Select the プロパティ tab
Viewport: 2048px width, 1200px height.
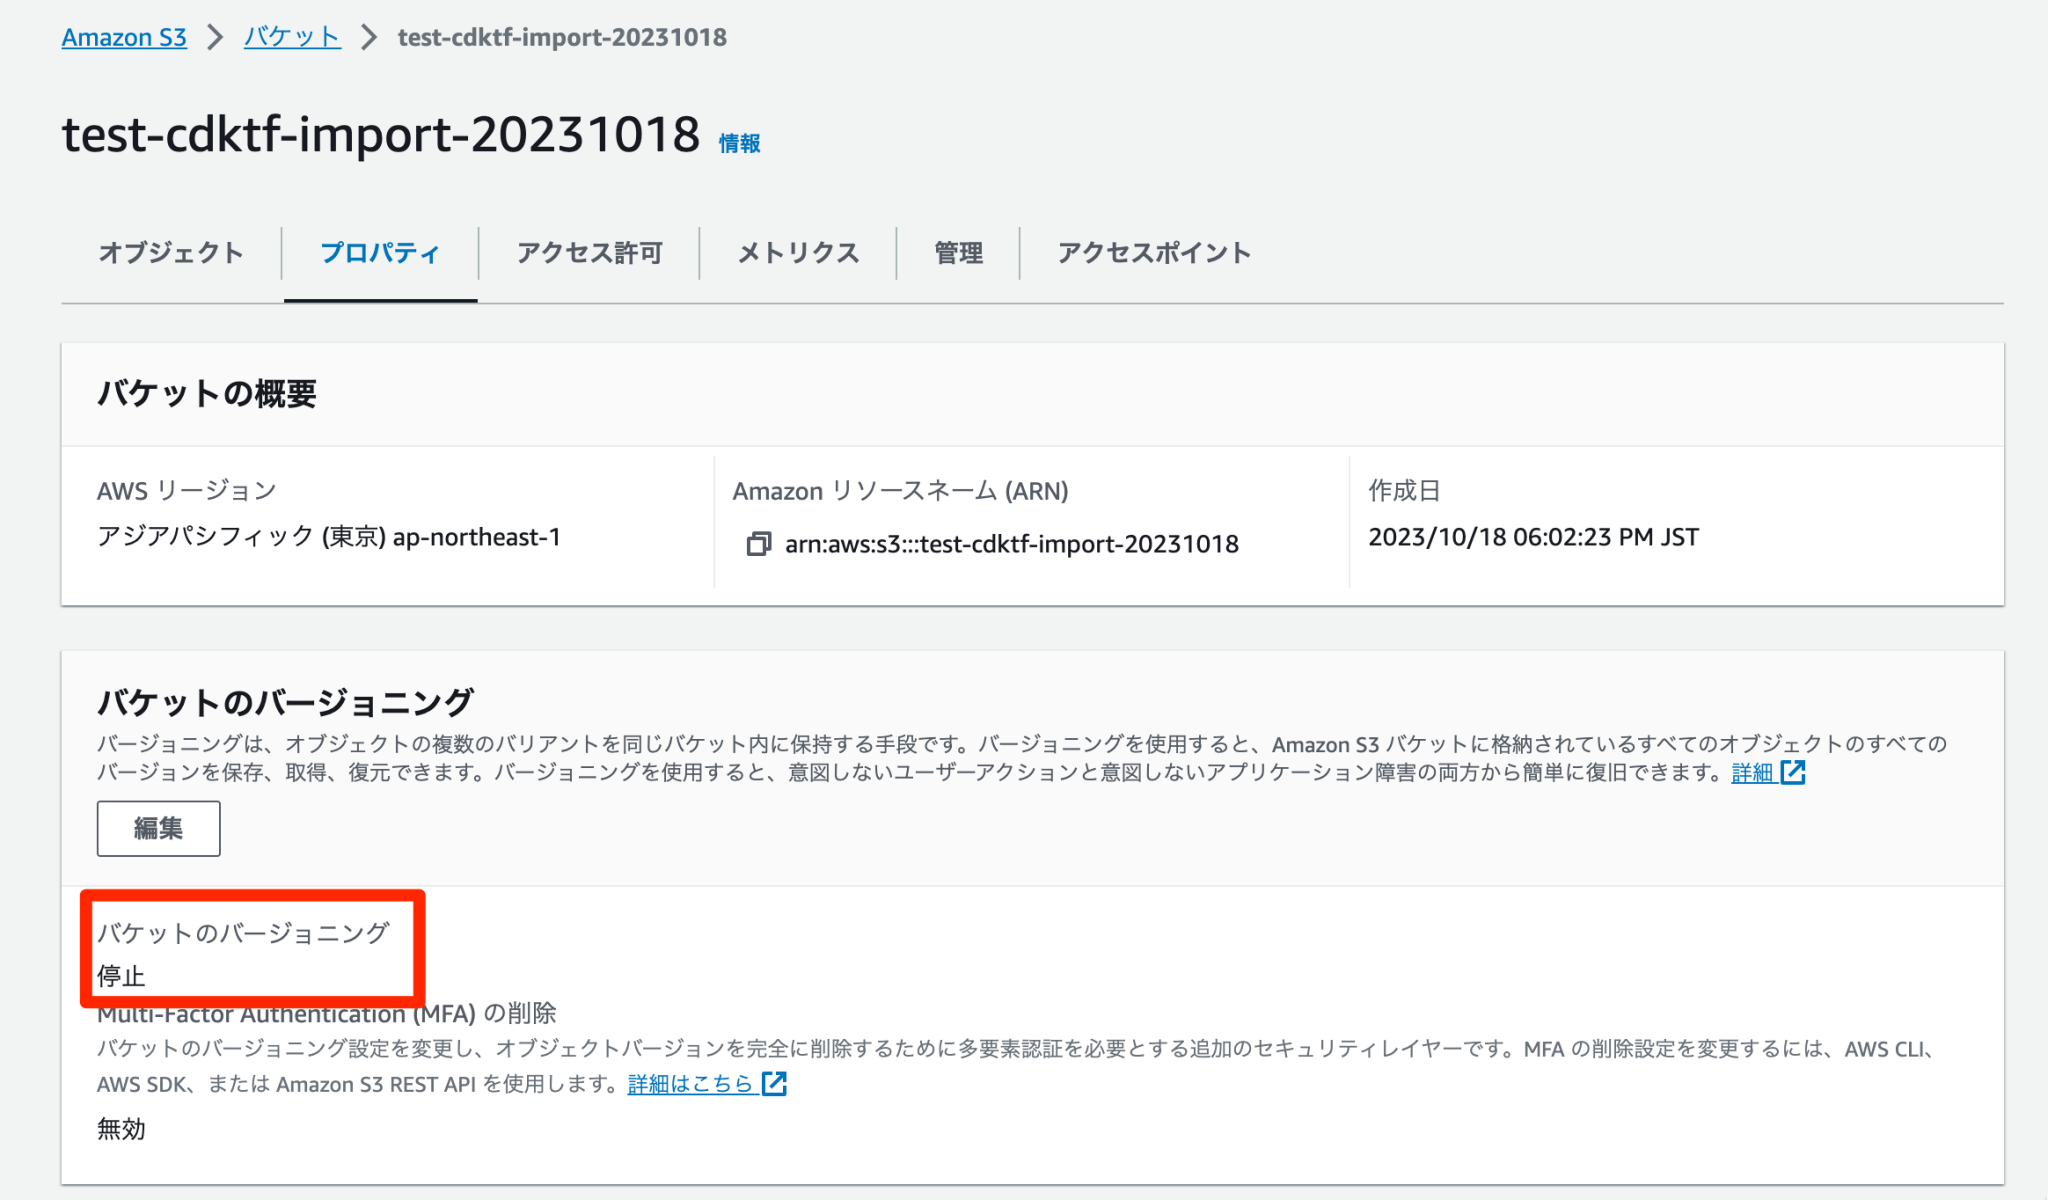click(380, 253)
